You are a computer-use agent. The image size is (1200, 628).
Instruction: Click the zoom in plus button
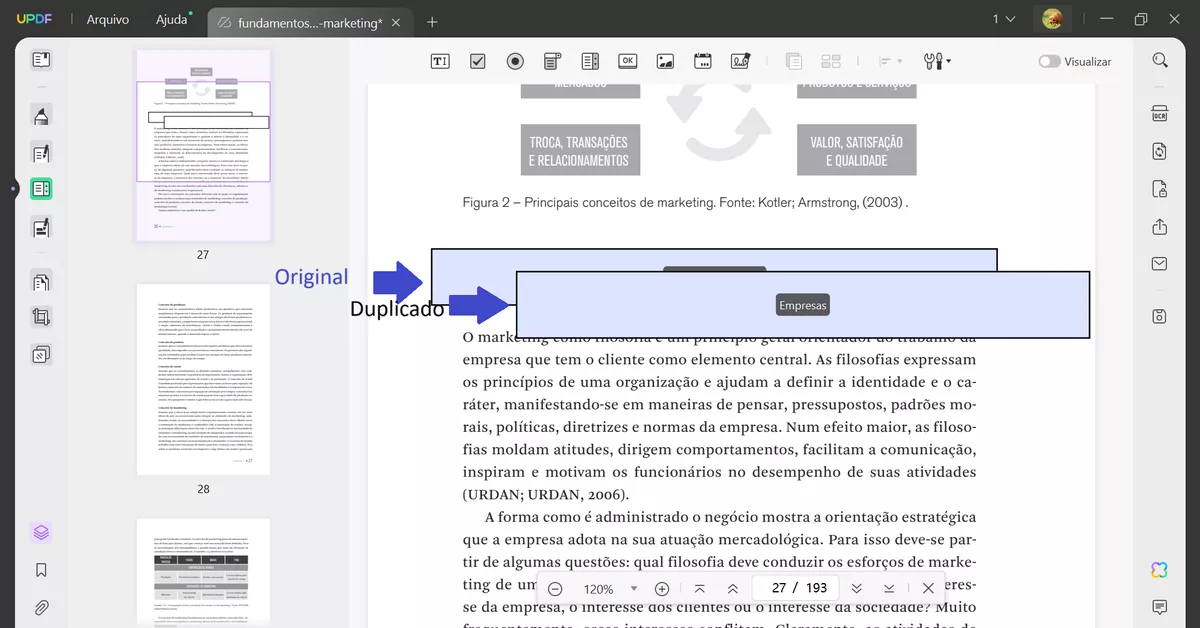pos(662,588)
